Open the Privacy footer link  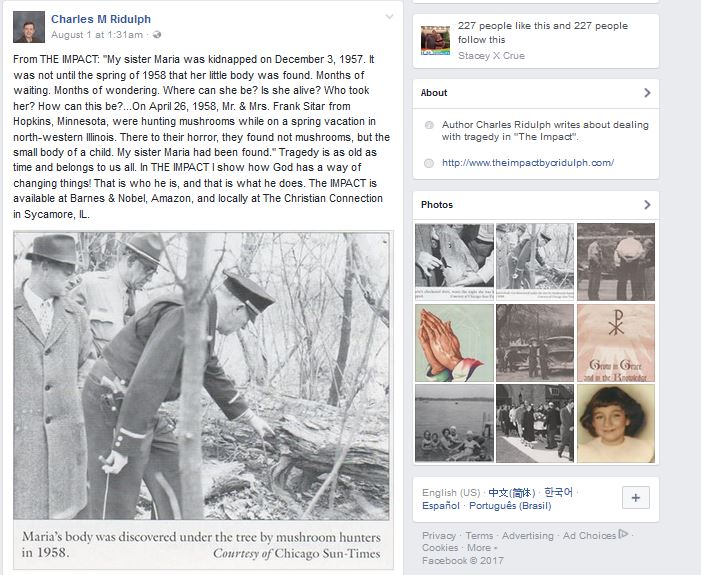click(x=439, y=536)
